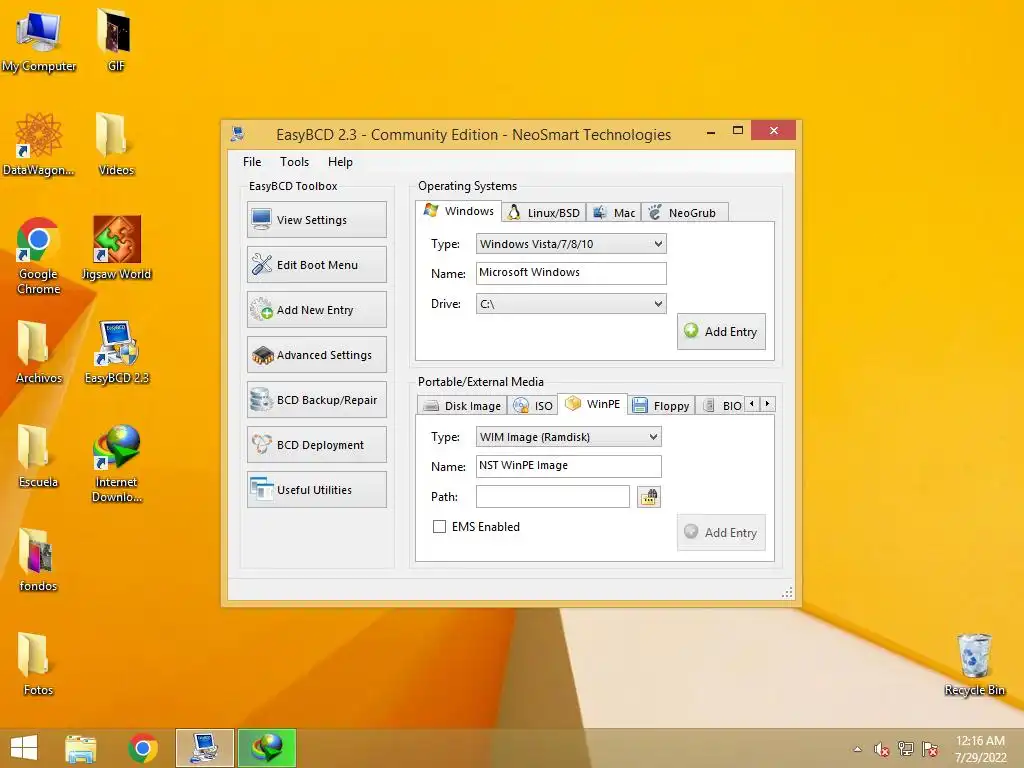The width and height of the screenshot is (1024, 768).
Task: Switch to the Mac tab
Action: point(614,213)
